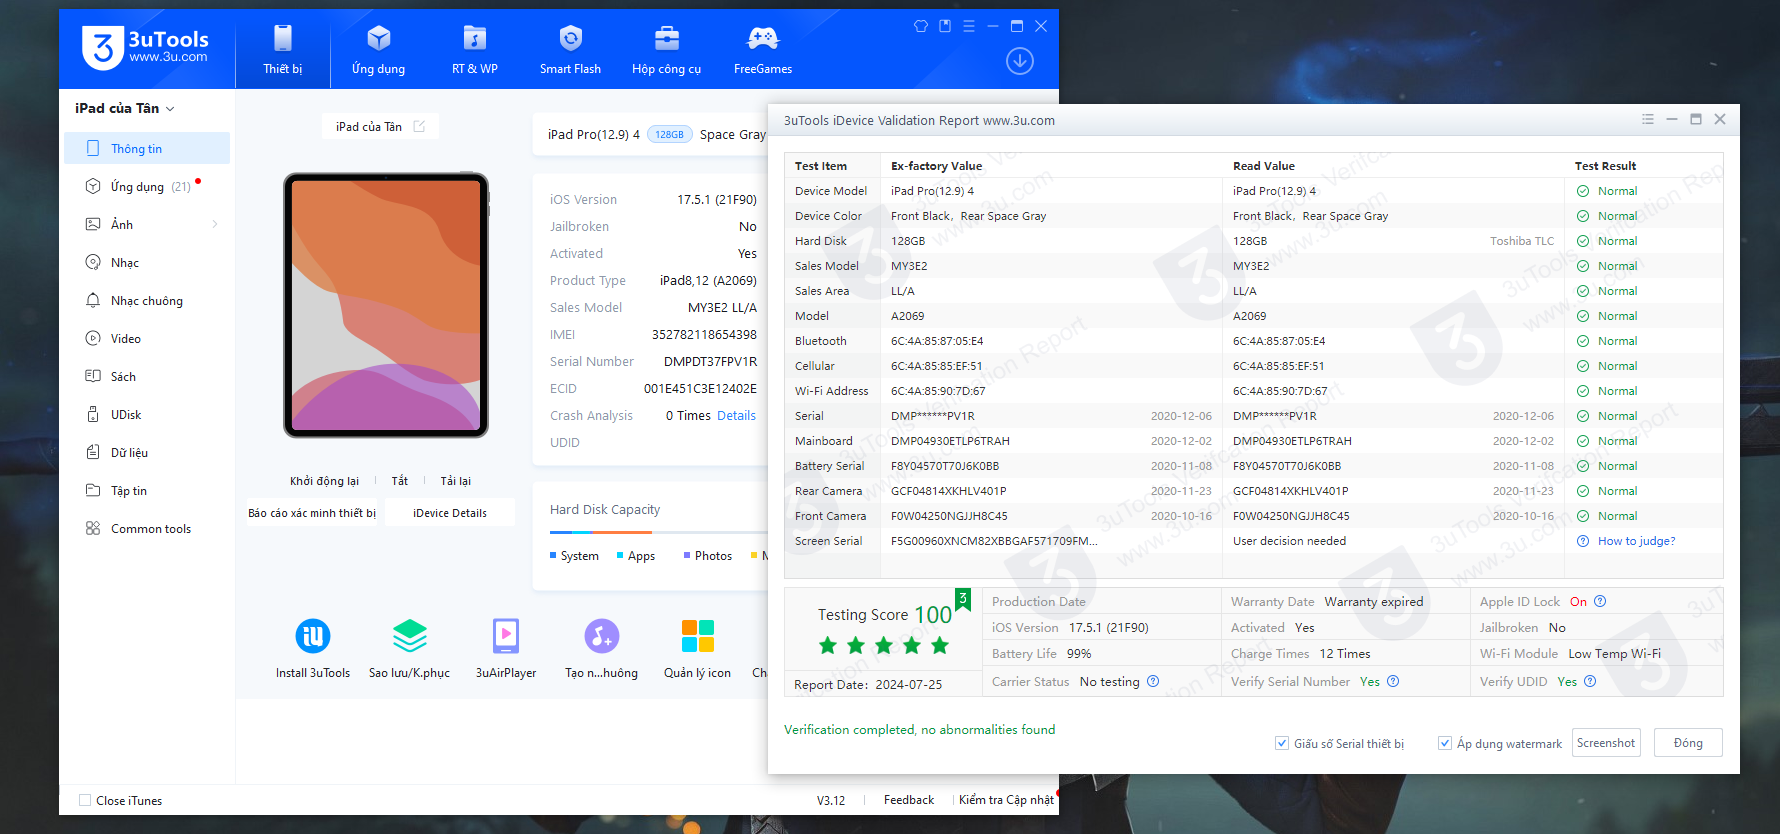This screenshot has height=834, width=1780.
Task: Click the 128GB storage badge
Action: [670, 134]
